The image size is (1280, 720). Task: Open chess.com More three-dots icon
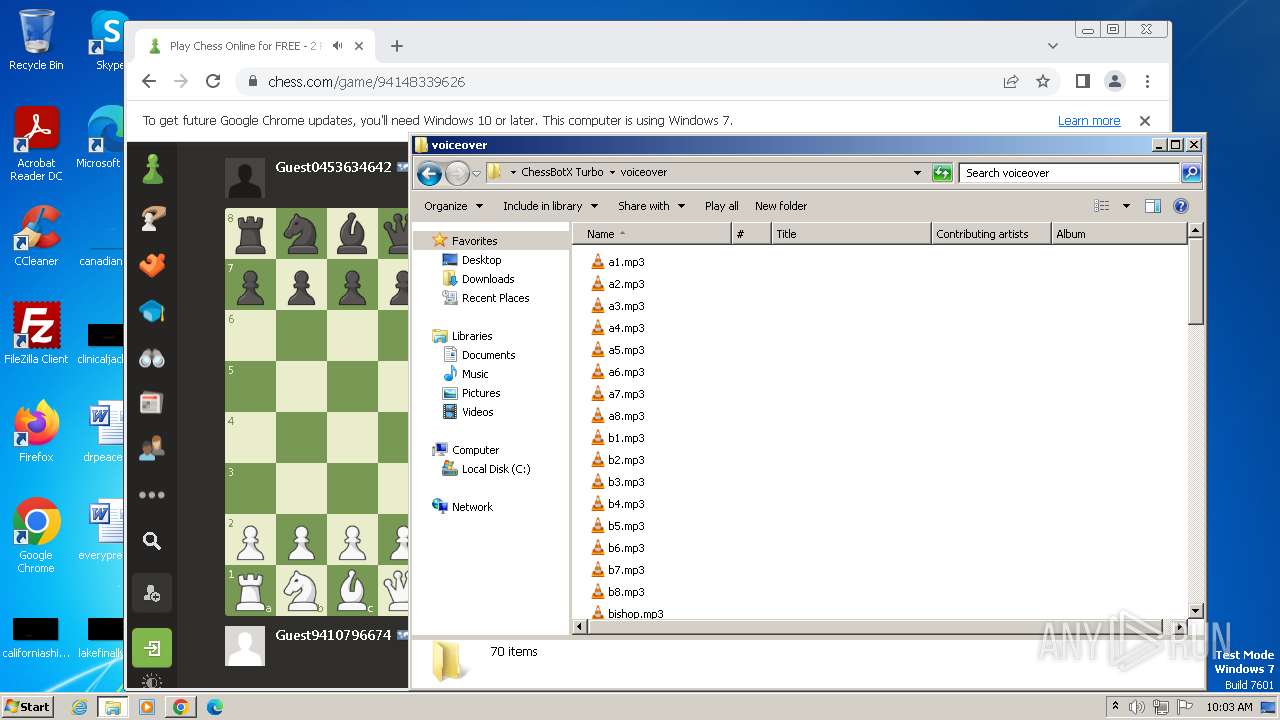(x=152, y=495)
